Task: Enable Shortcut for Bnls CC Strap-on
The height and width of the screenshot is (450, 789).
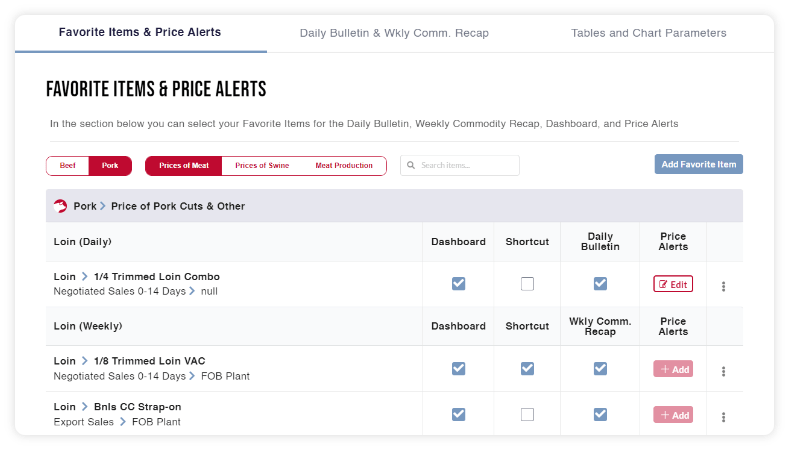Action: (x=527, y=415)
